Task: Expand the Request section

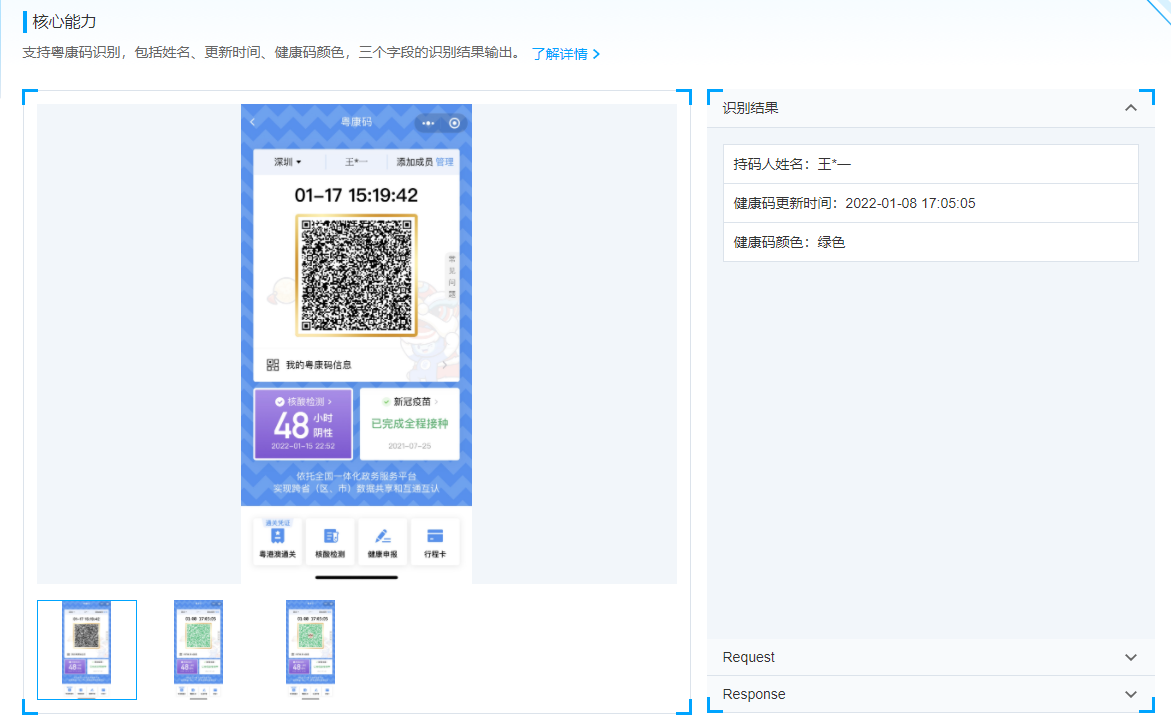Action: (x=931, y=657)
